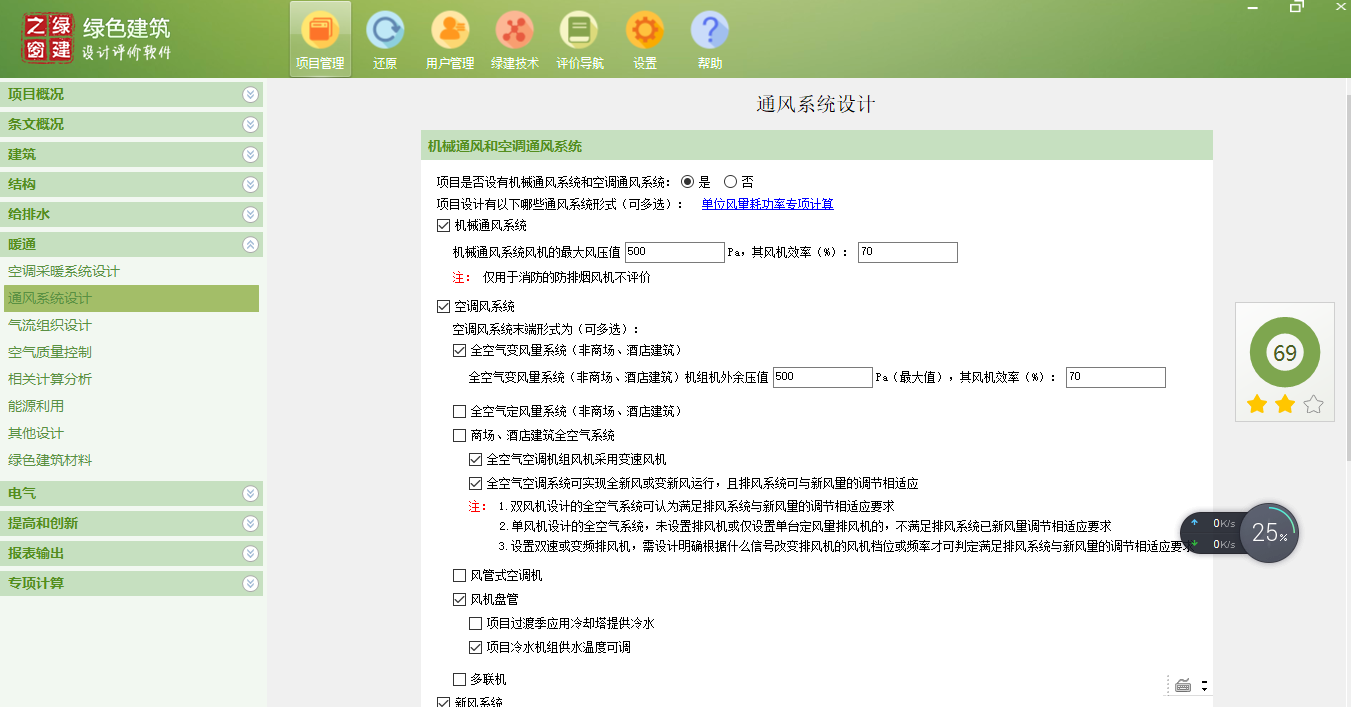Open the 项目管理 toolbar icon

319,38
